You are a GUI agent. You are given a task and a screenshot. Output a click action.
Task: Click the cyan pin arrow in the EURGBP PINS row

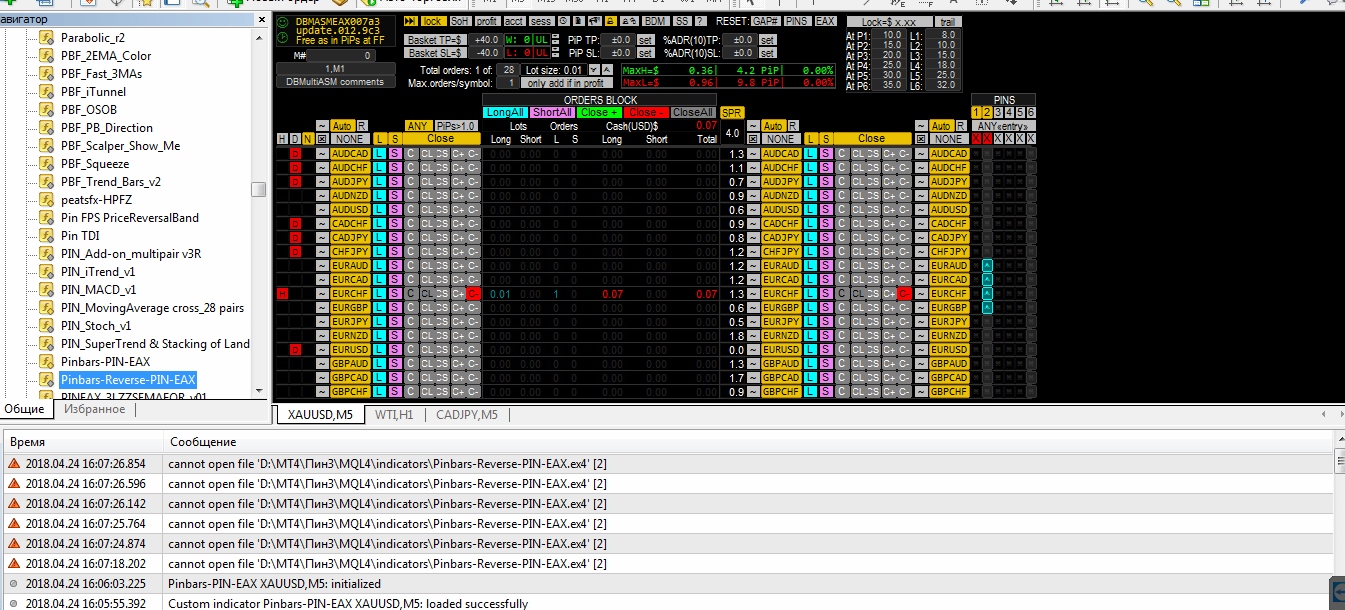coord(987,308)
